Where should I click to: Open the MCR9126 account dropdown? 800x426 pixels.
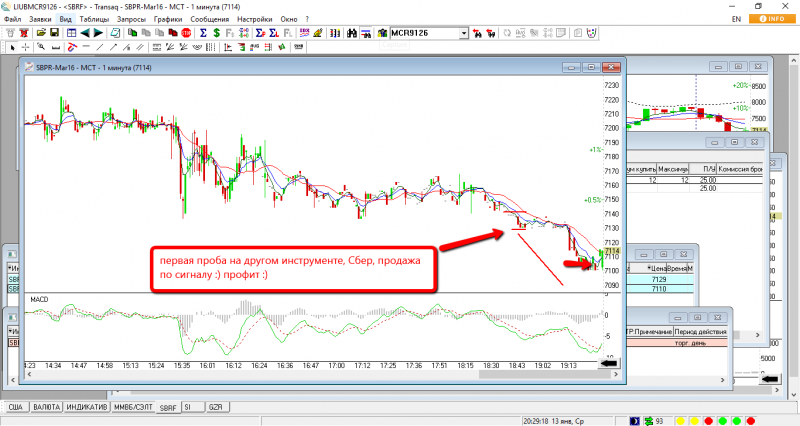(464, 33)
